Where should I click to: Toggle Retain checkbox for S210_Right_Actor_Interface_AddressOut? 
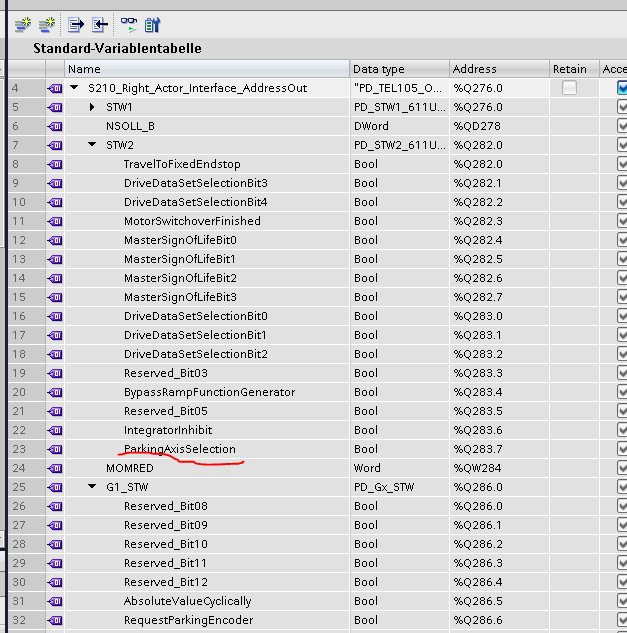(569, 88)
